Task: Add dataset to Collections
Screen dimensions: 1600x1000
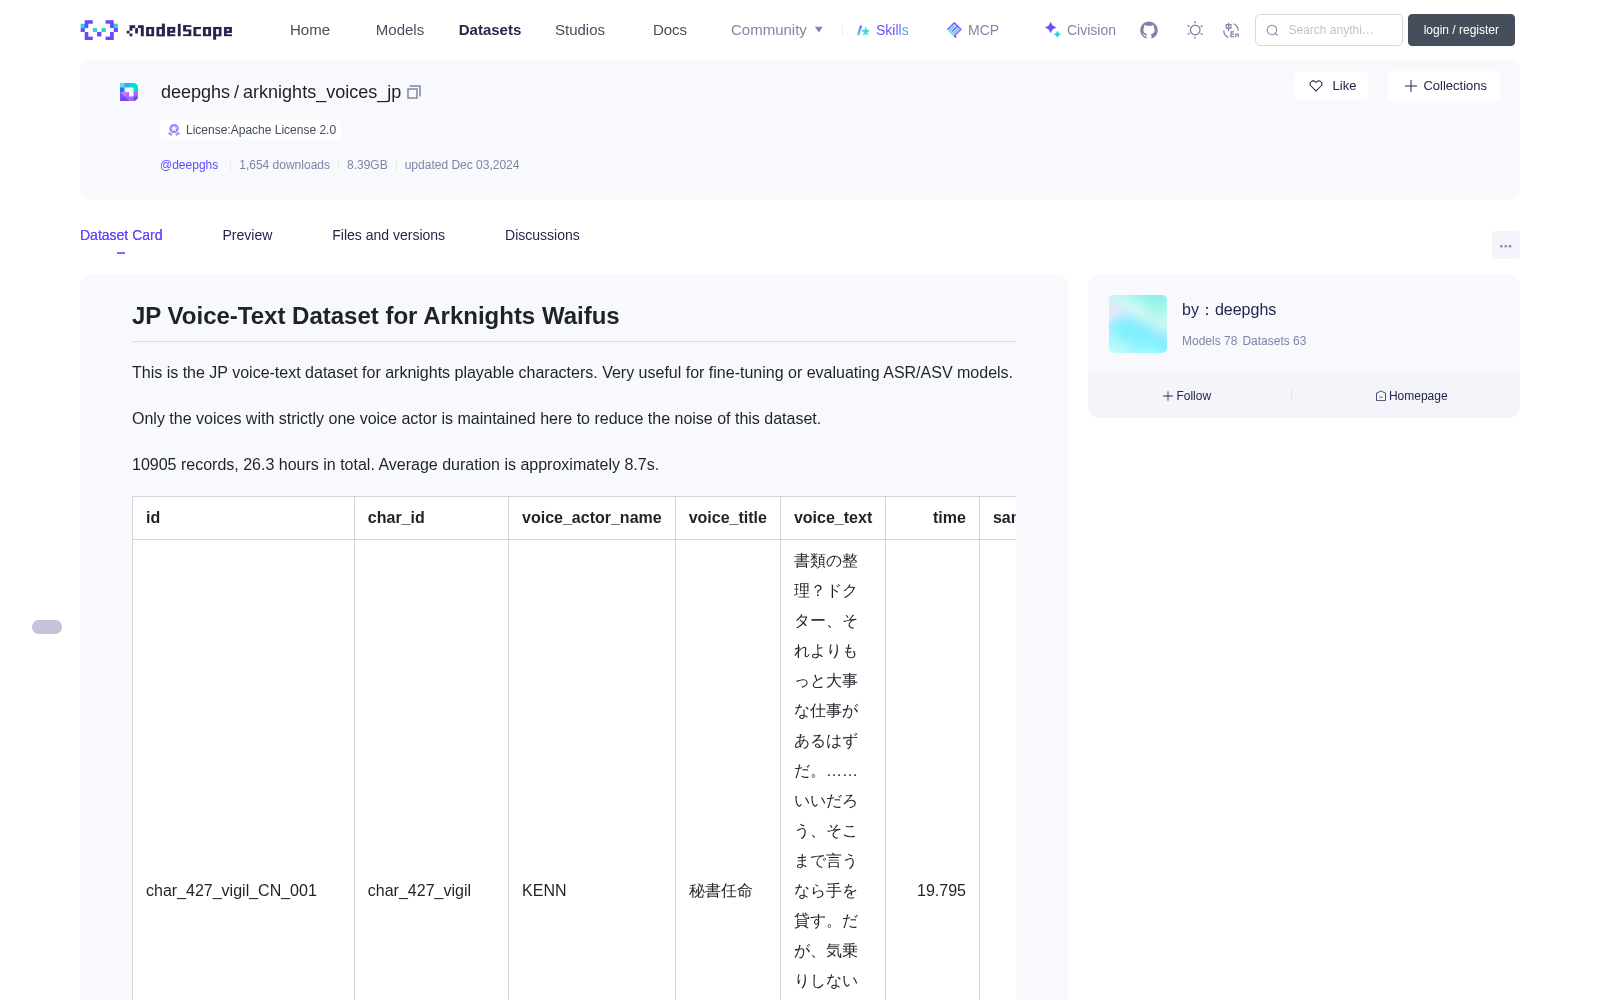Action: point(1444,86)
